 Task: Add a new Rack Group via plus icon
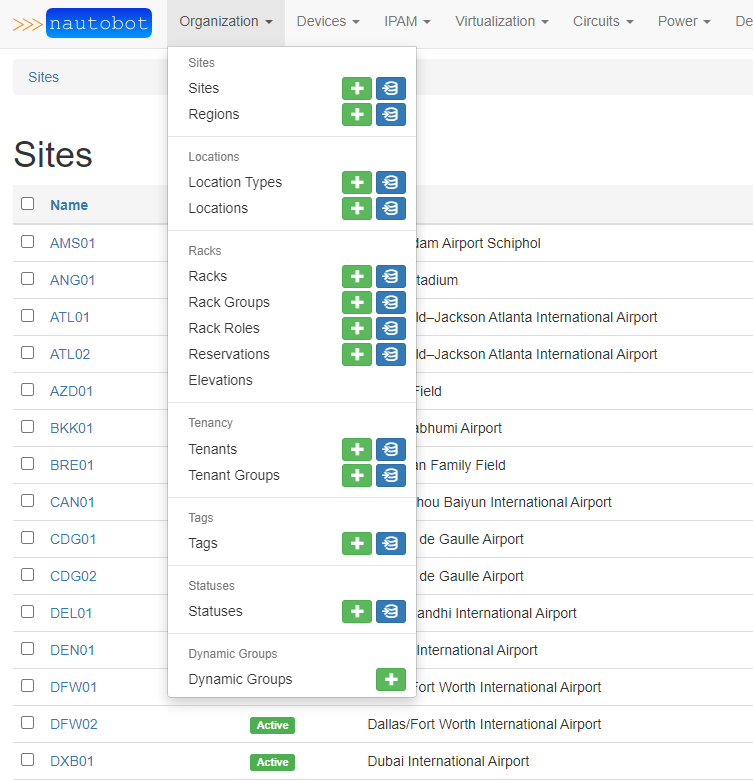pos(357,302)
